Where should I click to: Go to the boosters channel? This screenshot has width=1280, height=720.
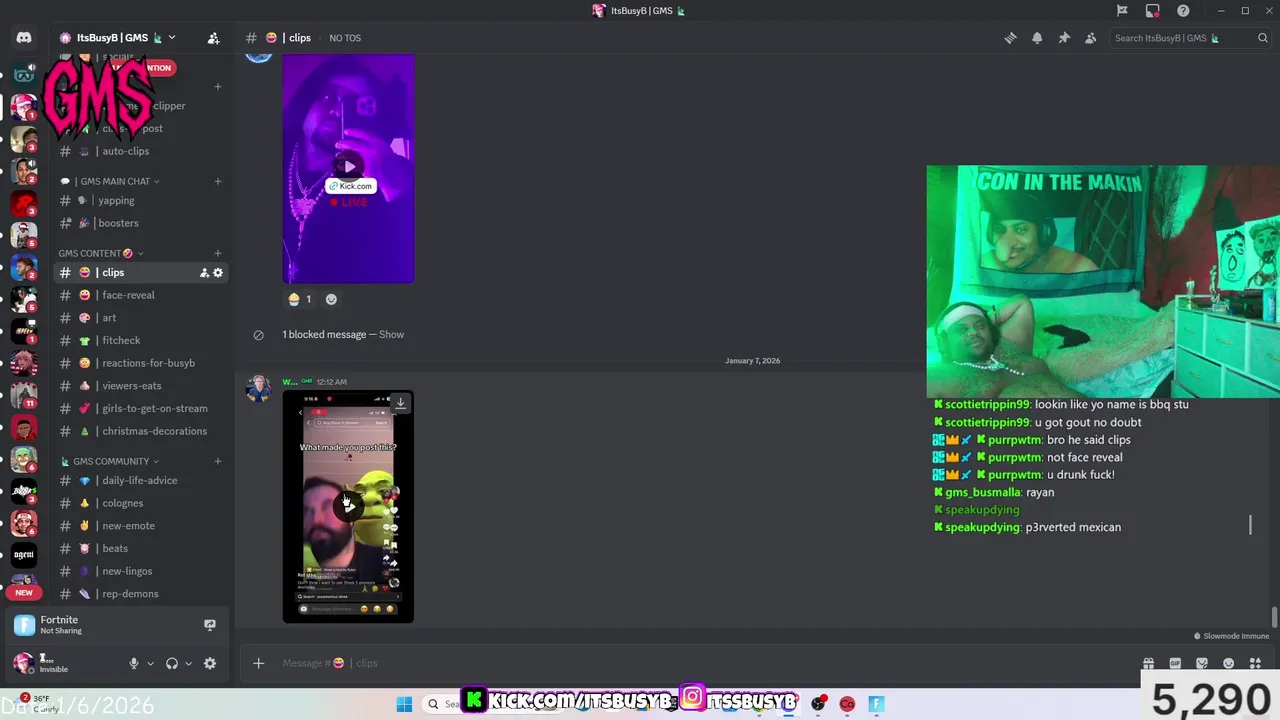pyautogui.click(x=141, y=223)
